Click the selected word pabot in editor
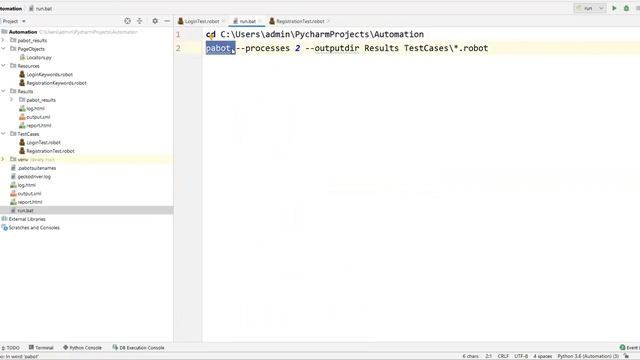 click(x=218, y=48)
